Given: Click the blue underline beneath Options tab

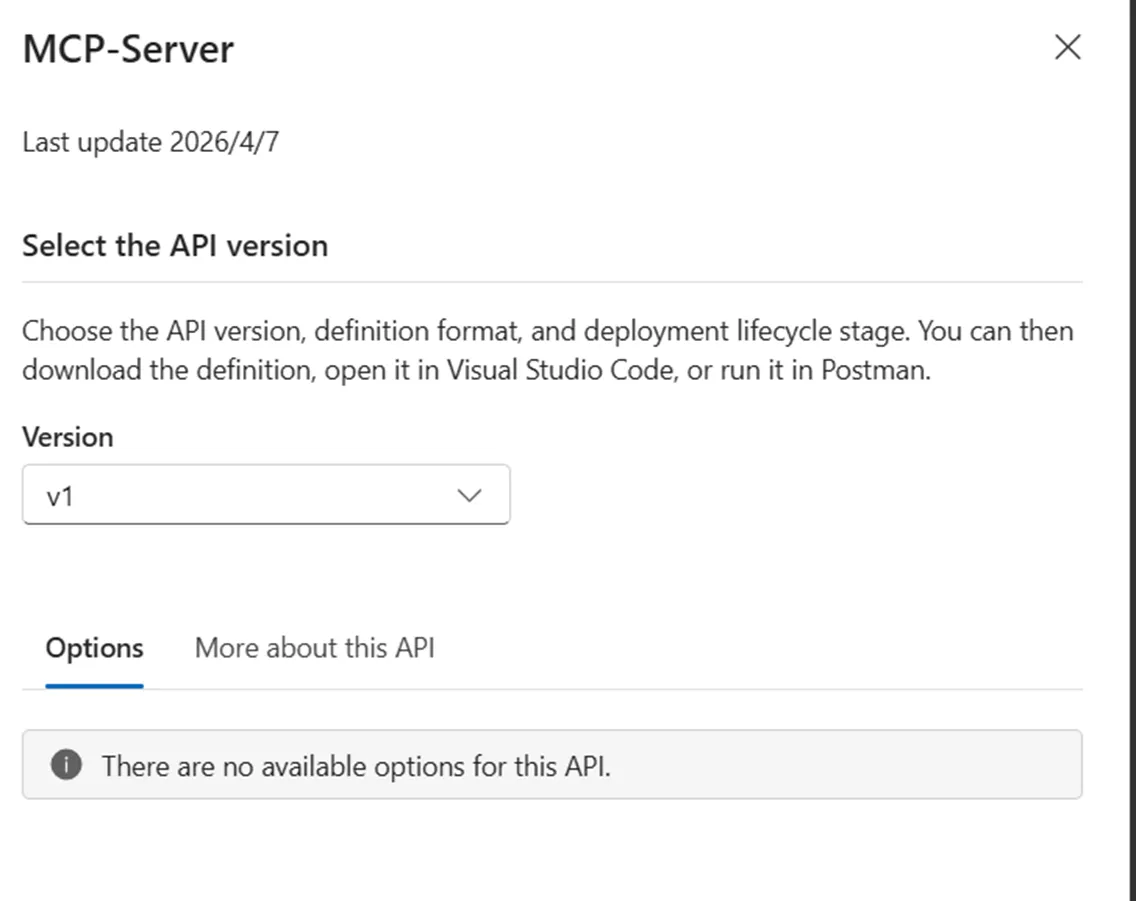Looking at the screenshot, I should [x=94, y=686].
